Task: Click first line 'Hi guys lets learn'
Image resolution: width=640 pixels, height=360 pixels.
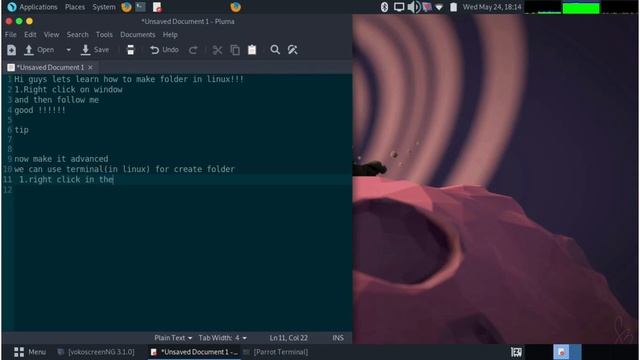Action: click(x=129, y=79)
